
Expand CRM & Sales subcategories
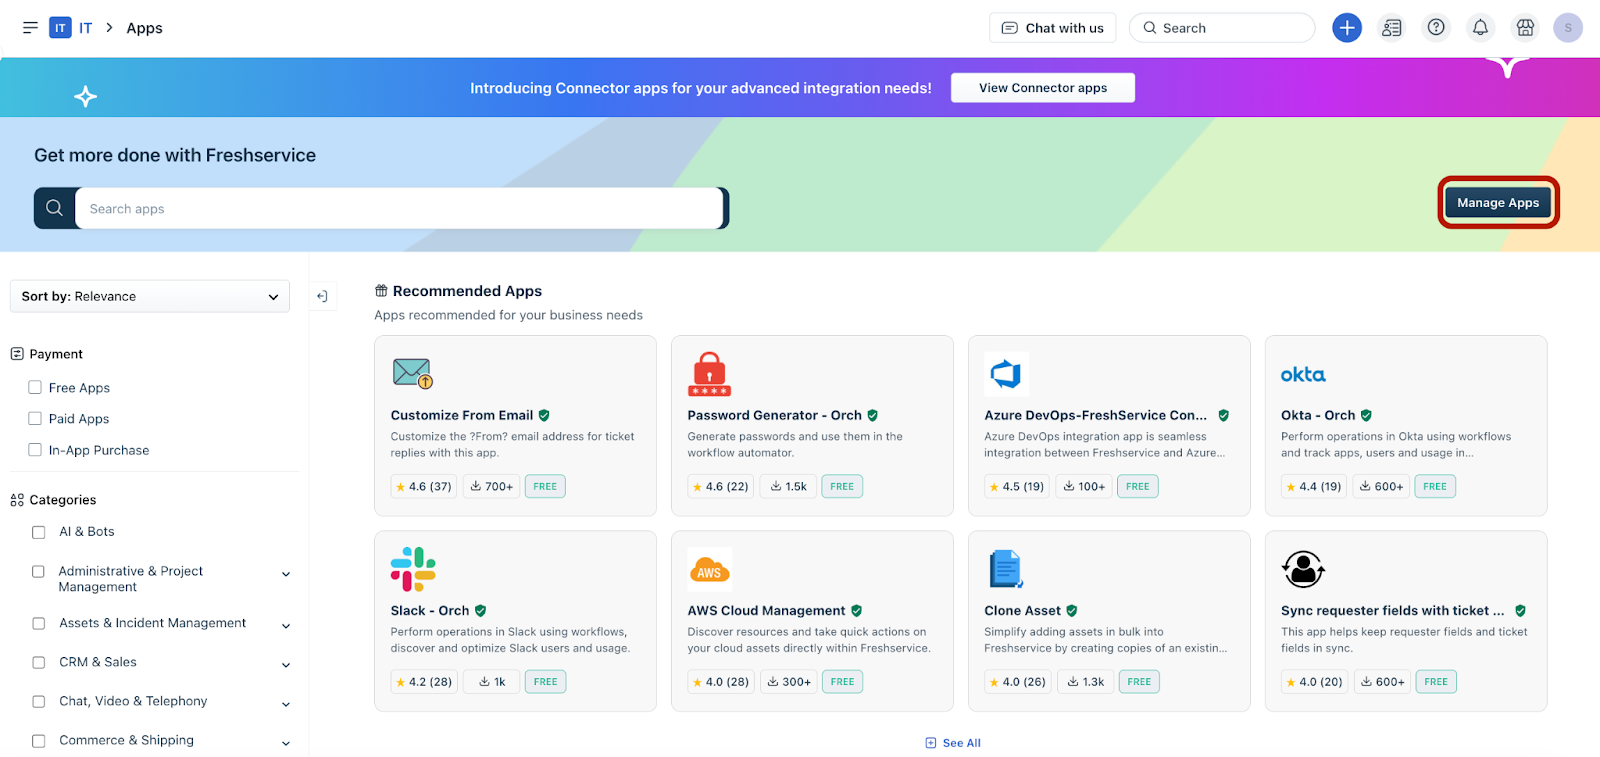pos(286,665)
